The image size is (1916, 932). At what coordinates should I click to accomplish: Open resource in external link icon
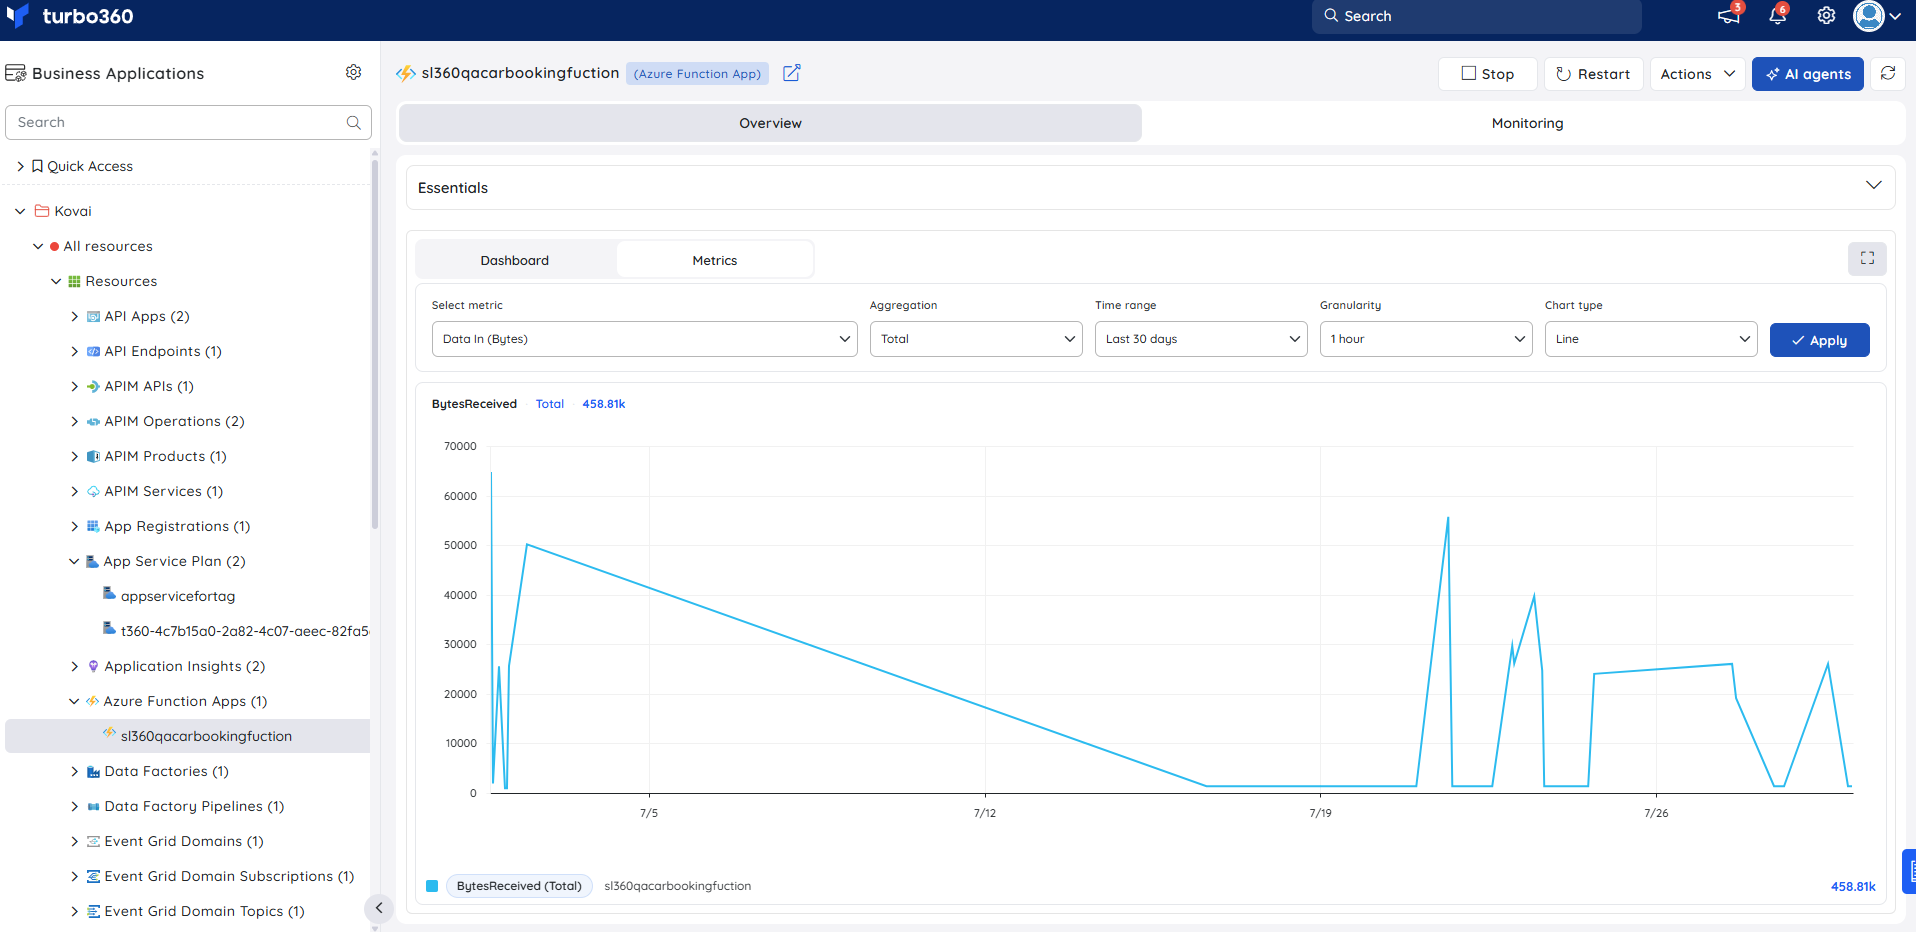[x=791, y=73]
